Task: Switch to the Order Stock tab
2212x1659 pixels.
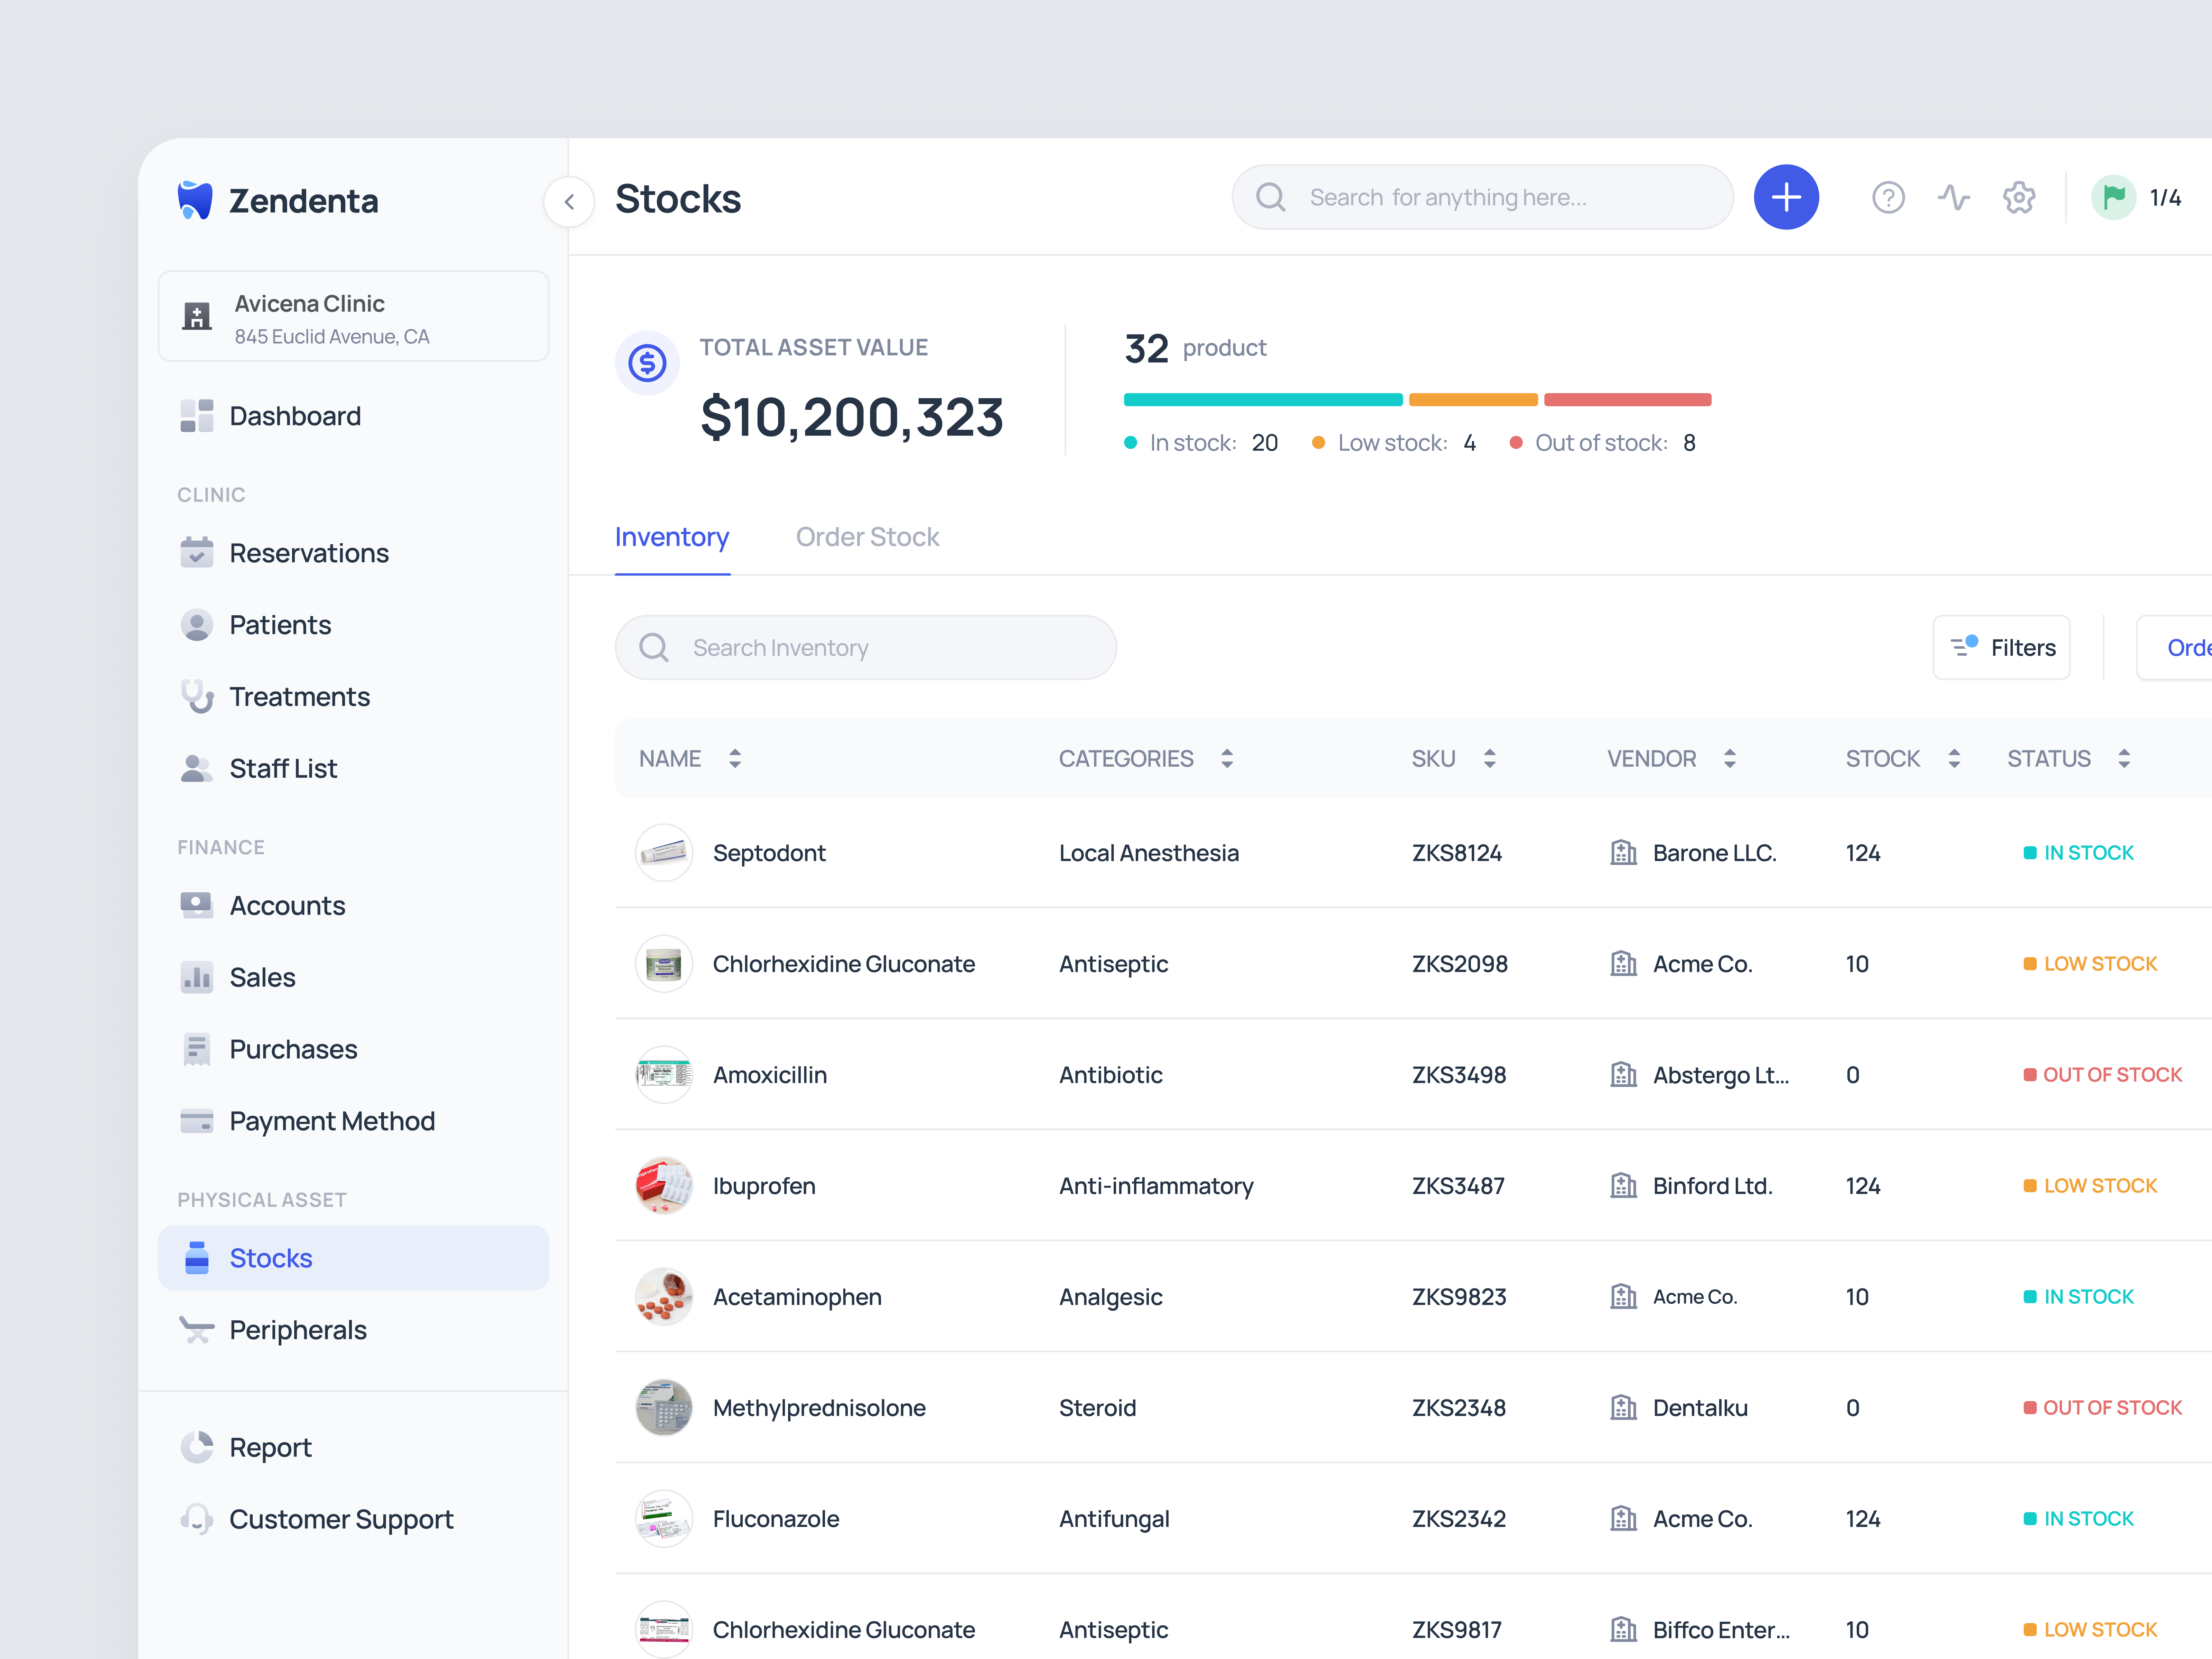Action: (867, 537)
